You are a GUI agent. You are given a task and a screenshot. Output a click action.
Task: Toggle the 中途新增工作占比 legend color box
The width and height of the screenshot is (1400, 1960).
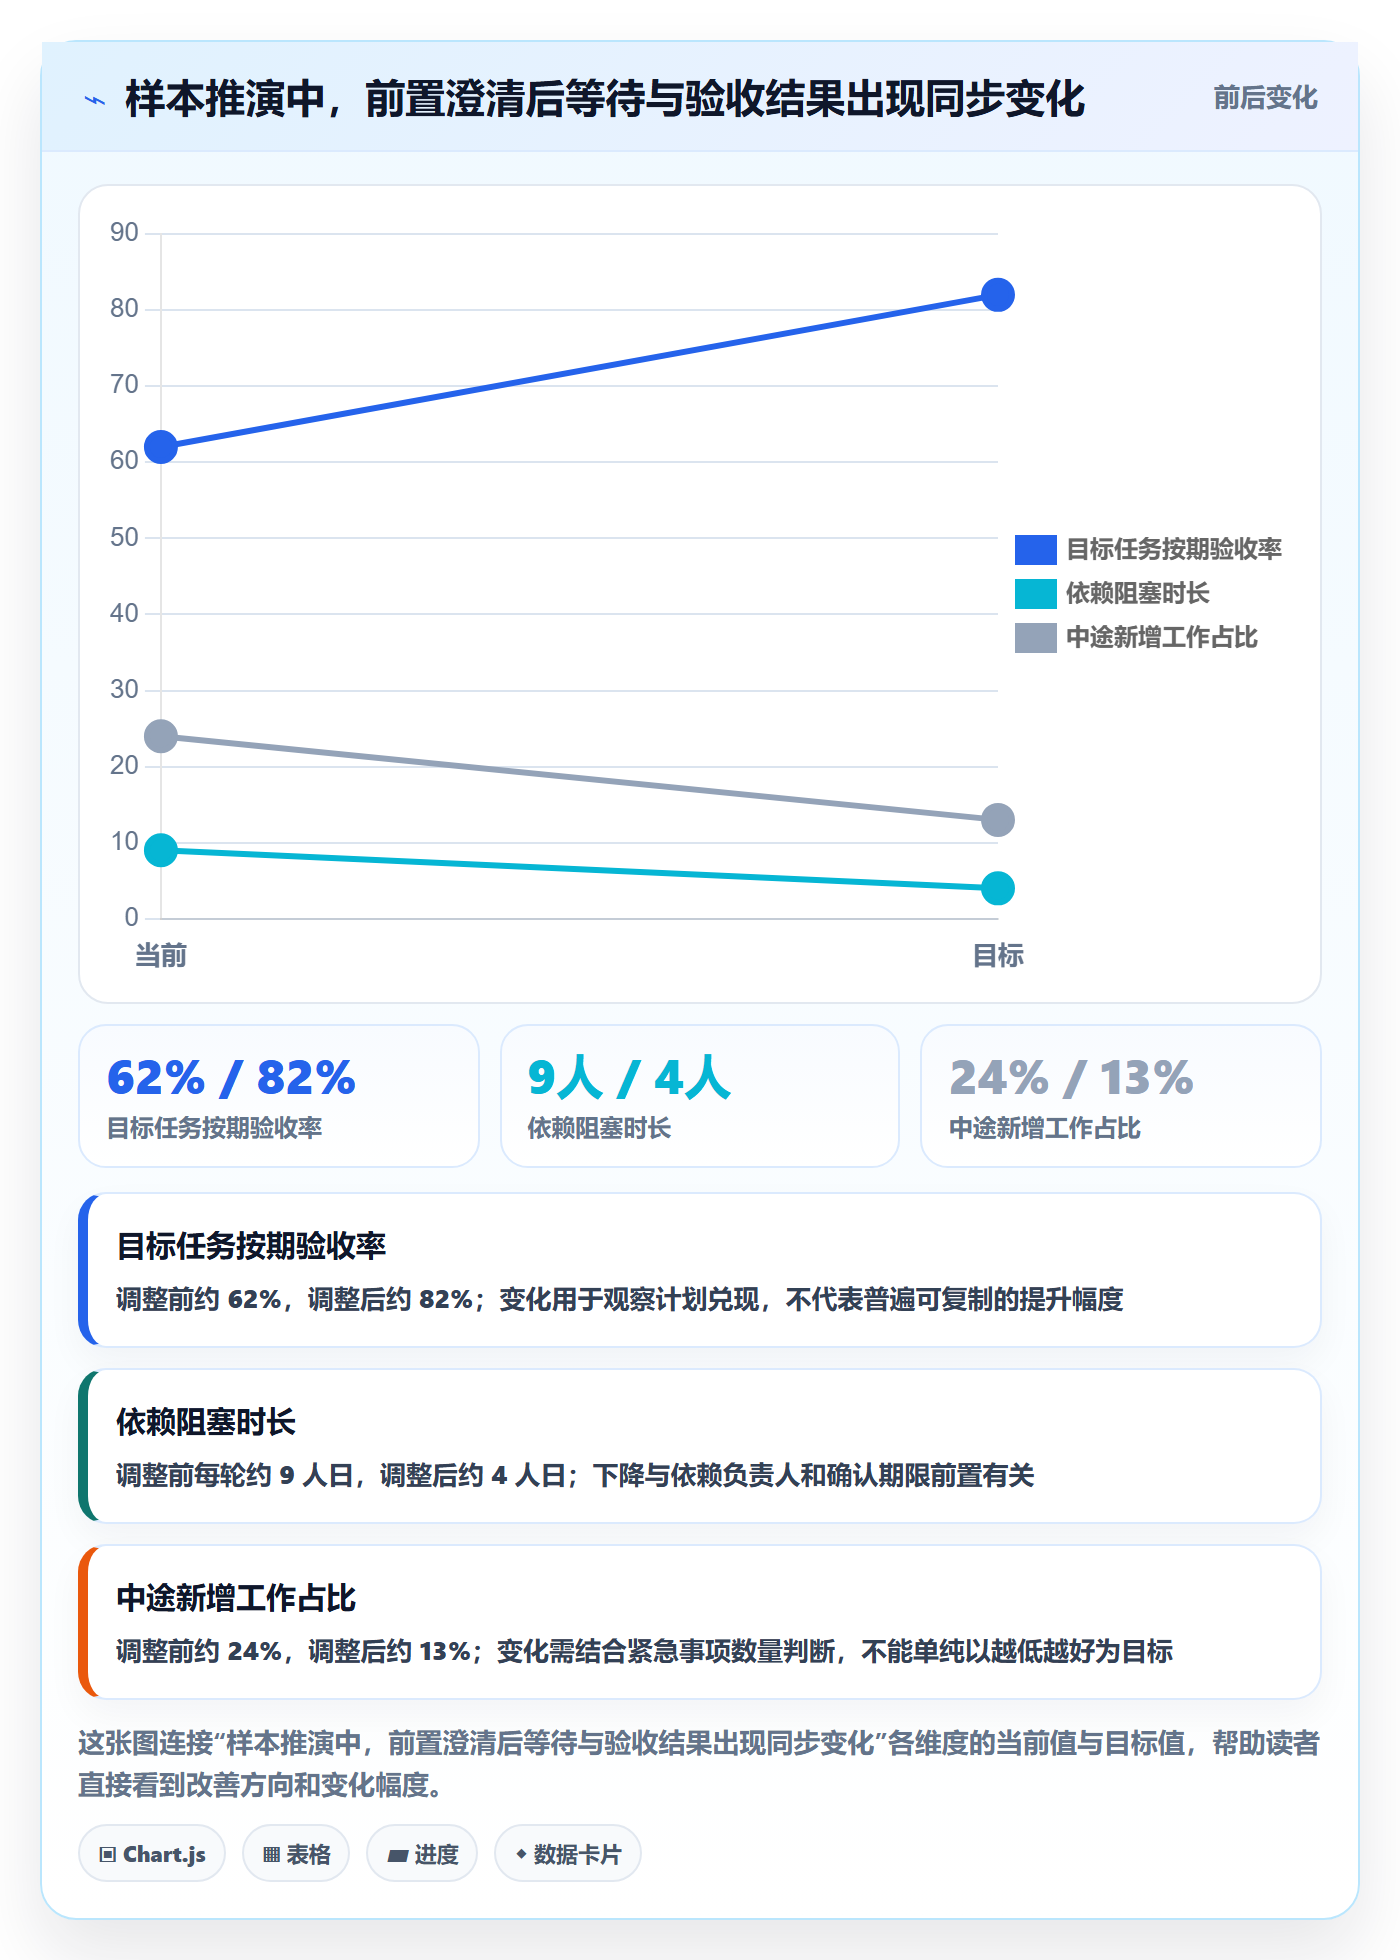point(1035,637)
